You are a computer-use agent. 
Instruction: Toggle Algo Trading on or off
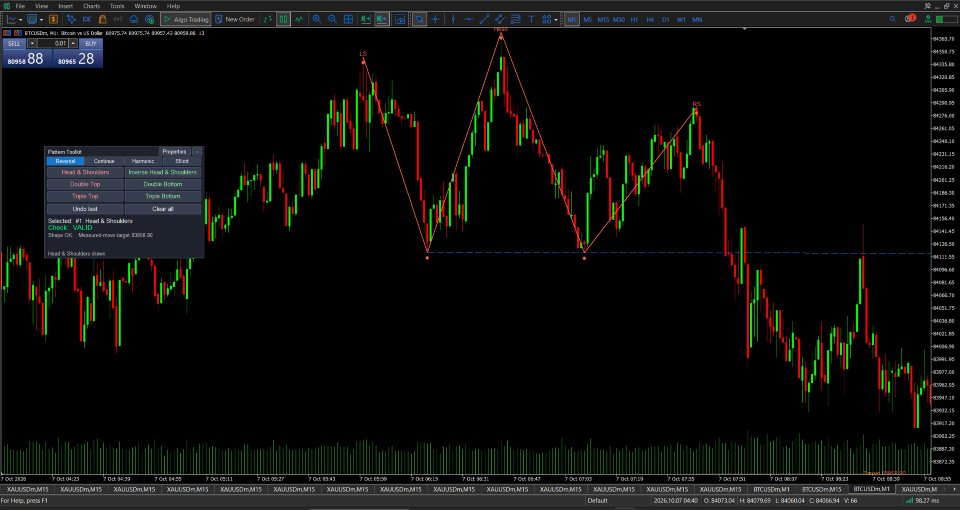pos(186,20)
